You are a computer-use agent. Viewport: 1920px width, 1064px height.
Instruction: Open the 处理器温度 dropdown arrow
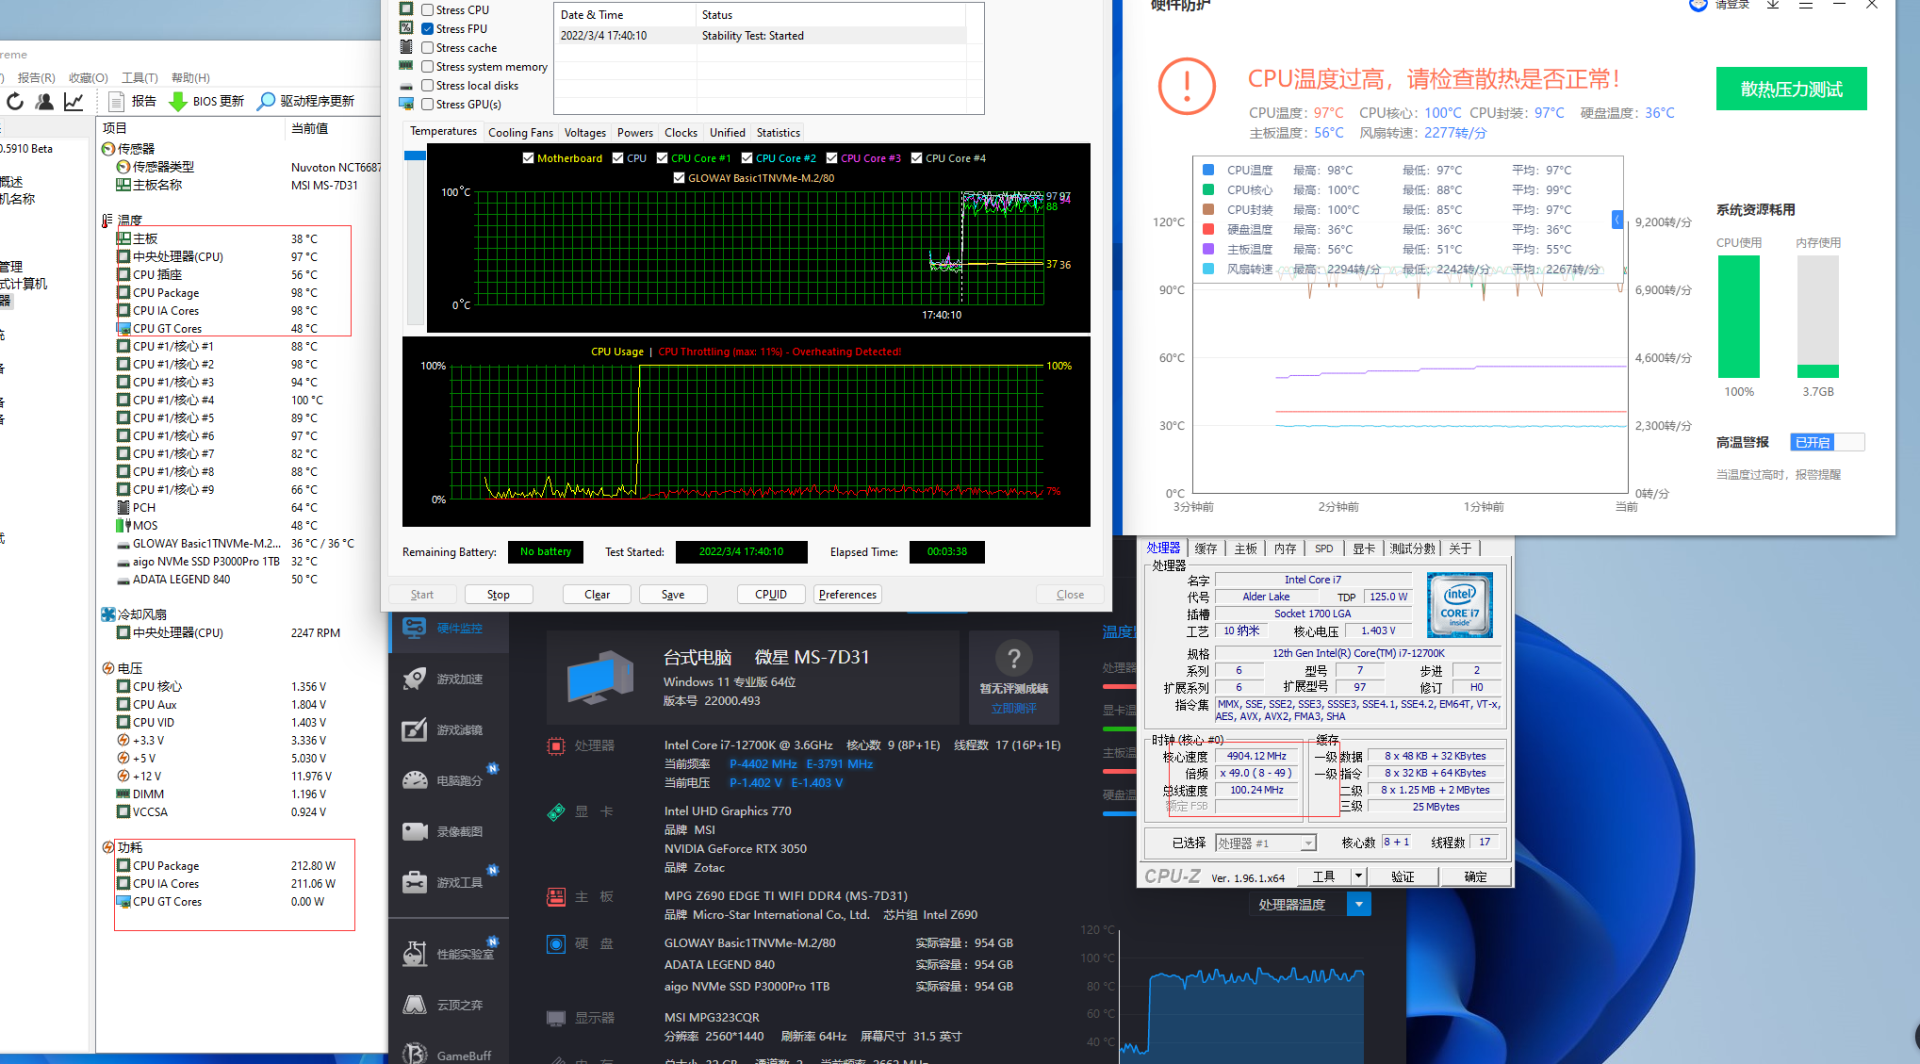[x=1358, y=905]
